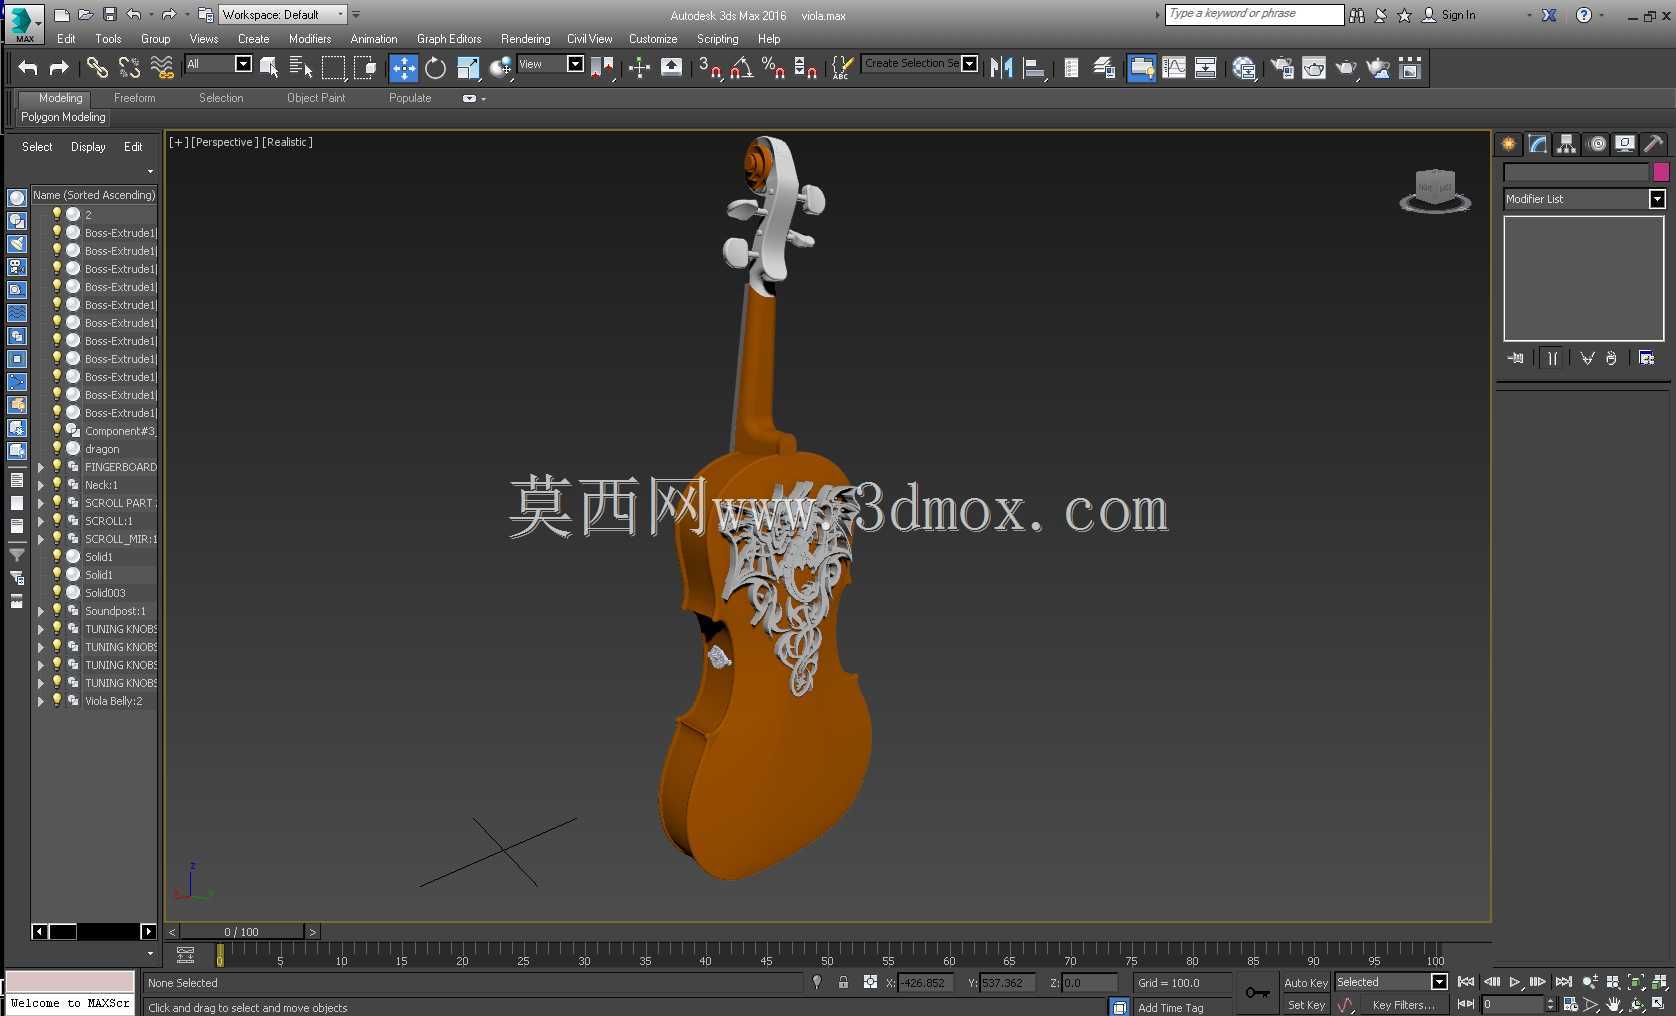The image size is (1676, 1016).
Task: Open the Create Selection Set dropdown
Action: (919, 63)
